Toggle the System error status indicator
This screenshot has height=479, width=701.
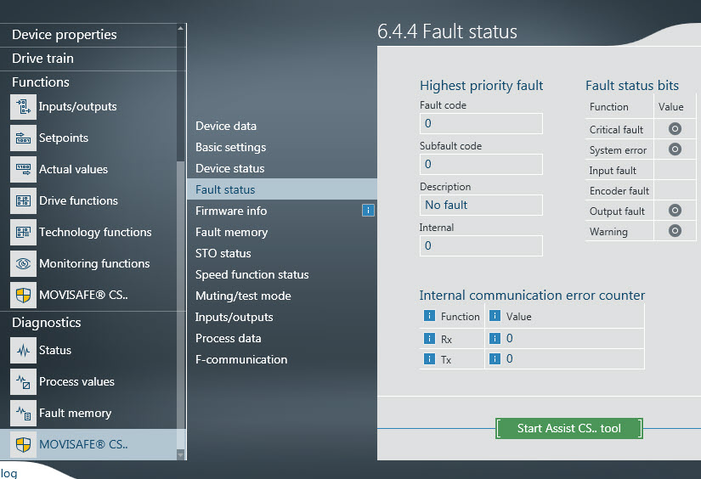tap(675, 150)
